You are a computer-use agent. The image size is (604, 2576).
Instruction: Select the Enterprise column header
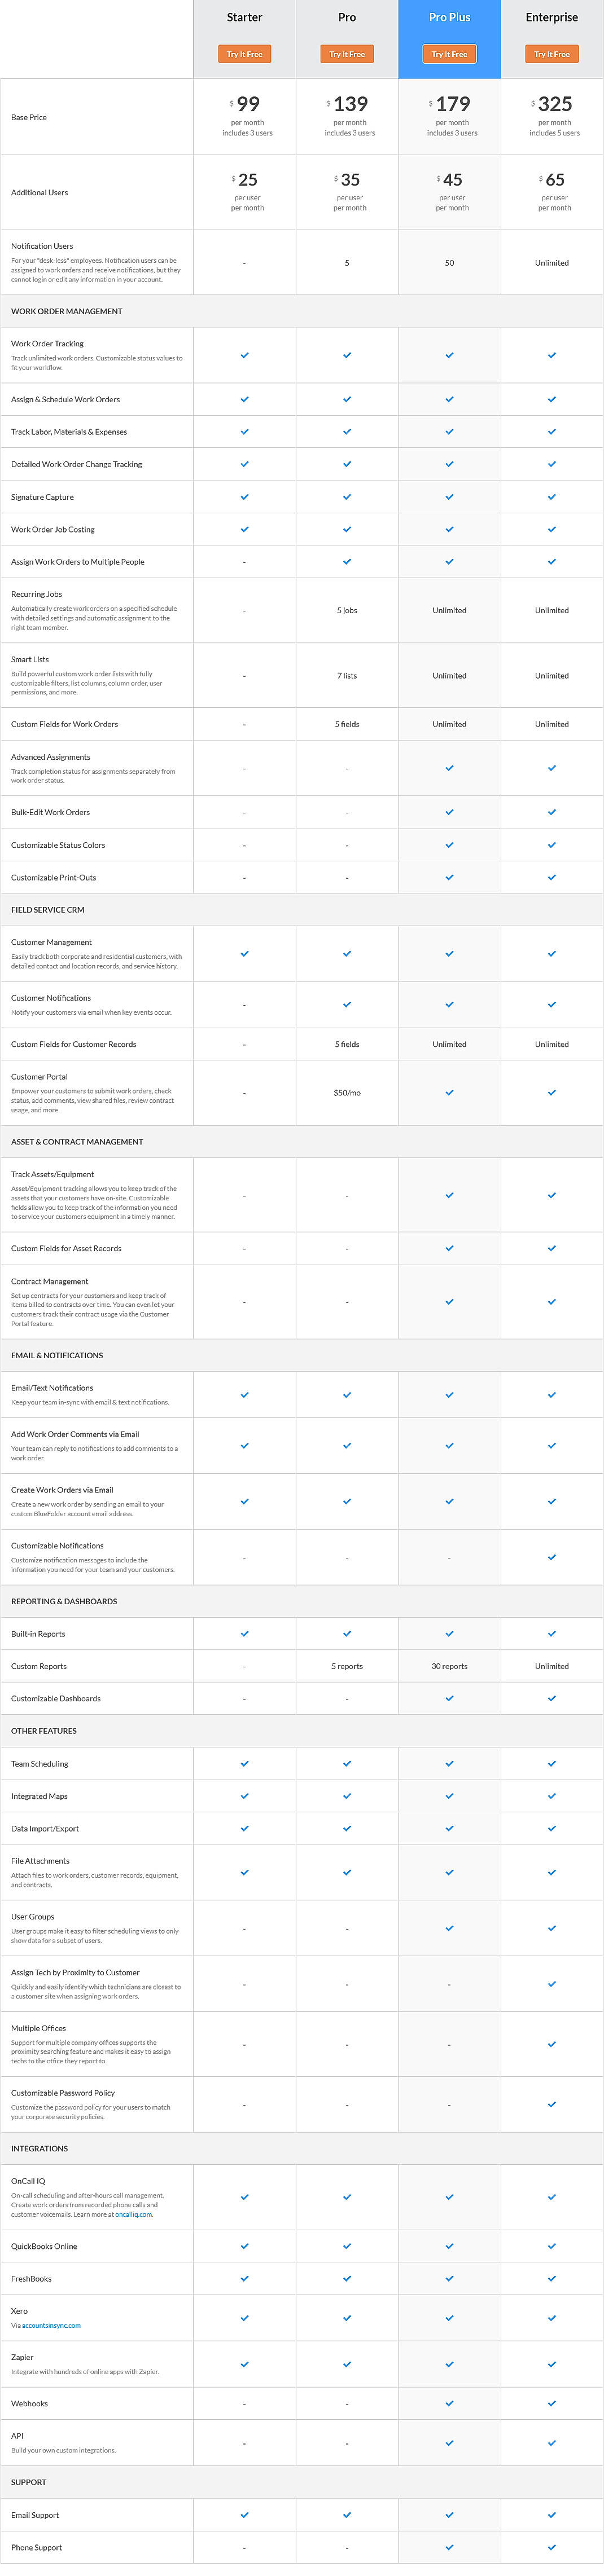pos(551,17)
